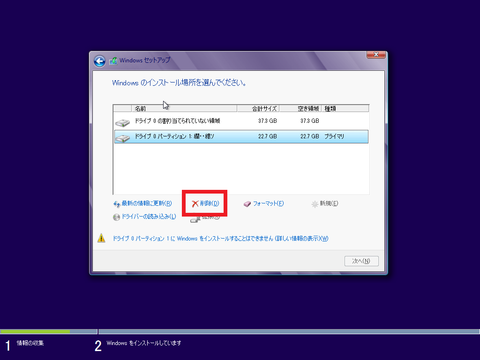Click the Drive 0 Partition 1 disk icon

(x=123, y=138)
